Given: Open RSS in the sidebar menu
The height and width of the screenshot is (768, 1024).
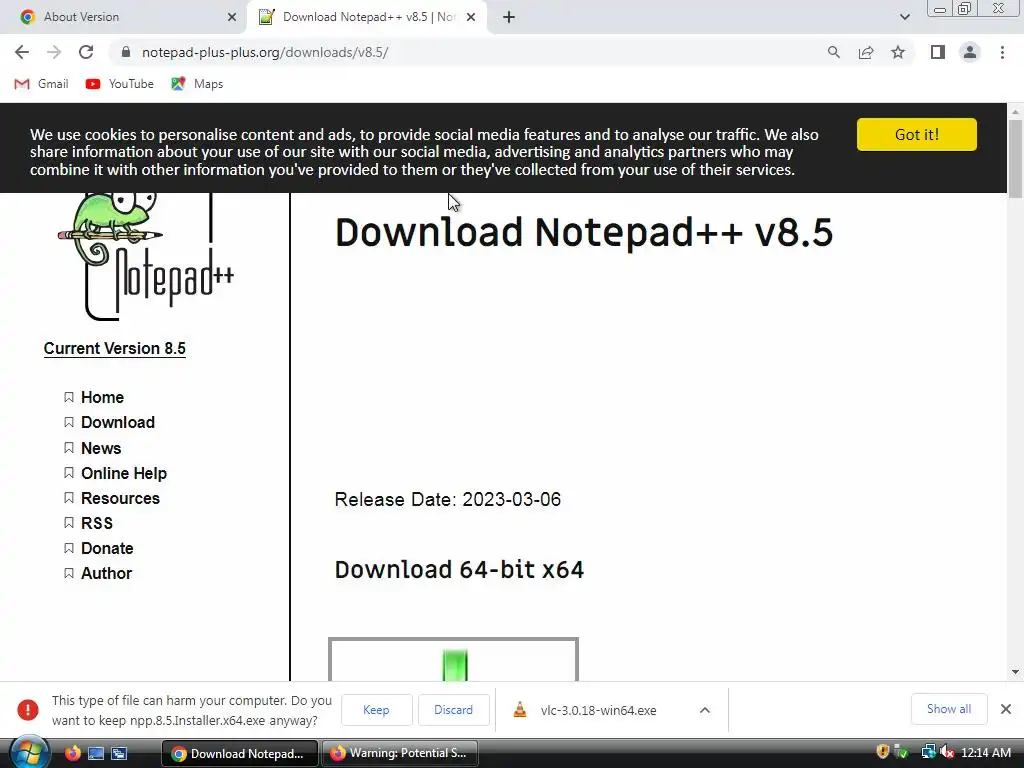Looking at the screenshot, I should point(97,524).
